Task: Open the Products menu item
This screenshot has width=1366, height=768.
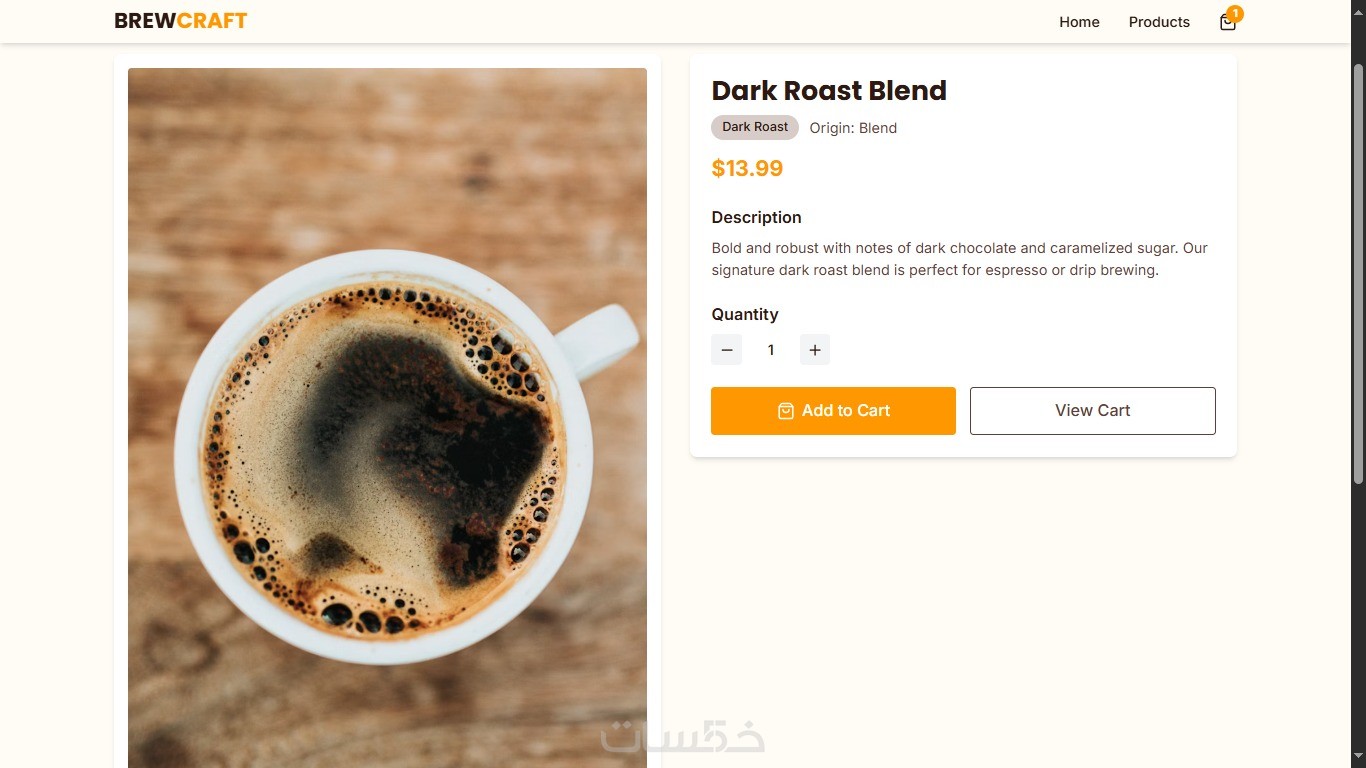Action: coord(1159,22)
